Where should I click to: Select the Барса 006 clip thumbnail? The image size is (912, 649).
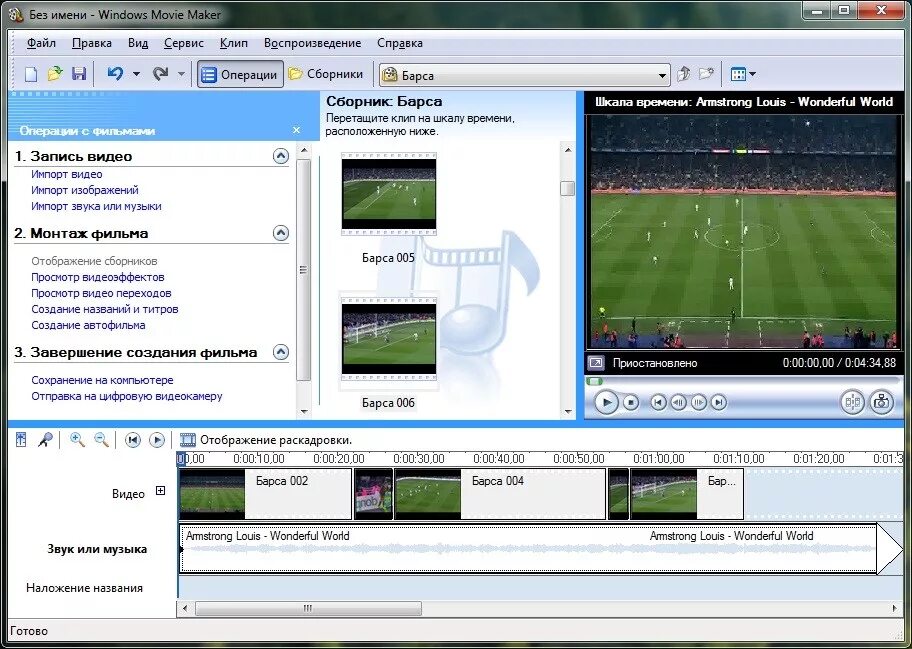(x=389, y=339)
